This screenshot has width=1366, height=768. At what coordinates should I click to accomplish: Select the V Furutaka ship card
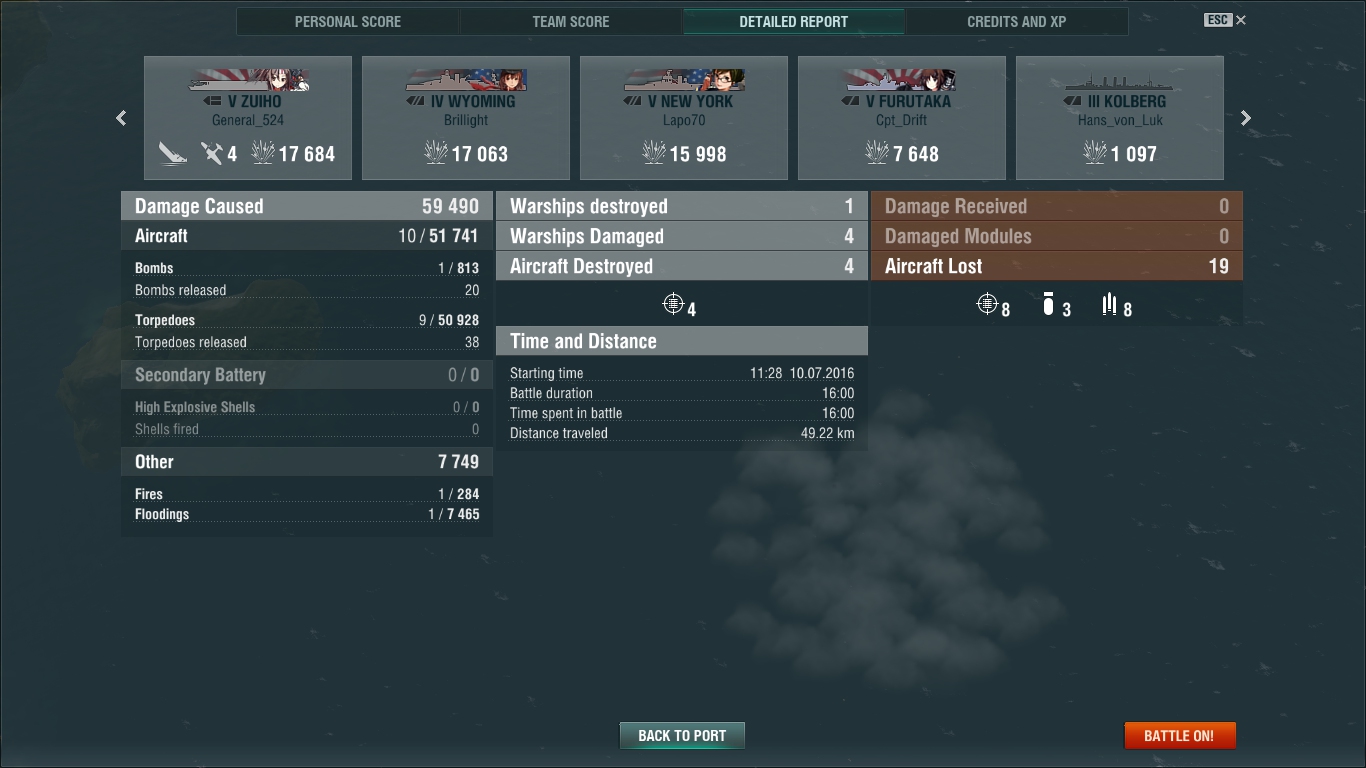[x=902, y=118]
